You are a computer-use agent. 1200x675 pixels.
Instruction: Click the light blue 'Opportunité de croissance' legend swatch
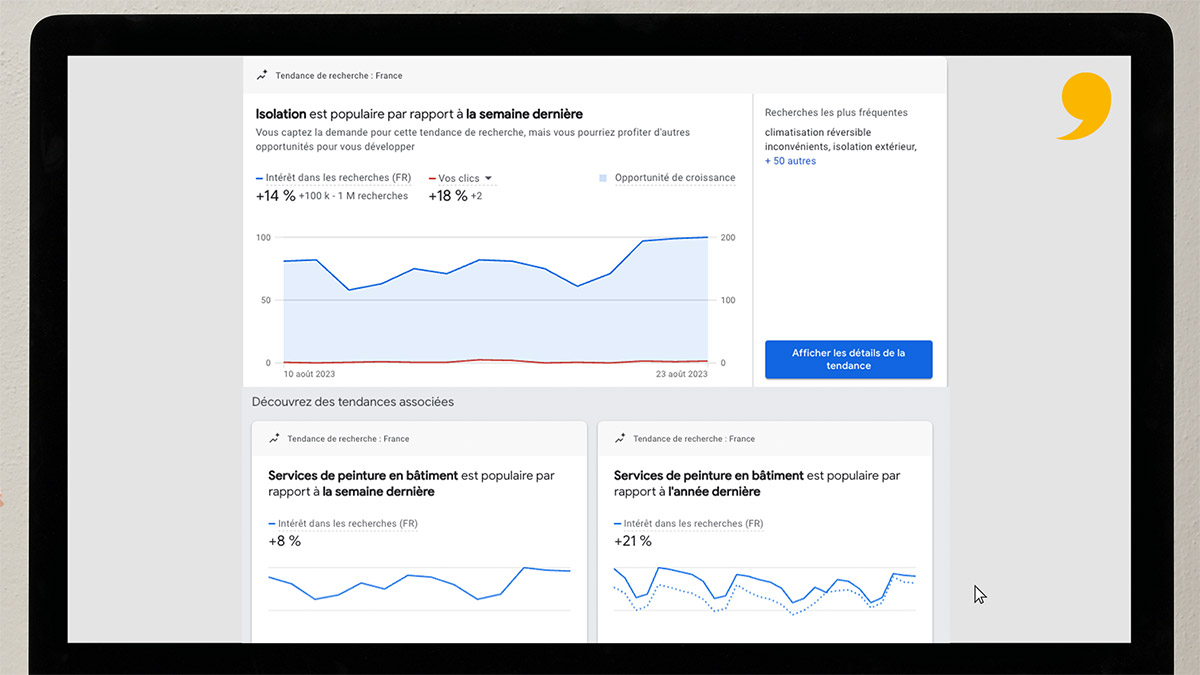tap(603, 178)
